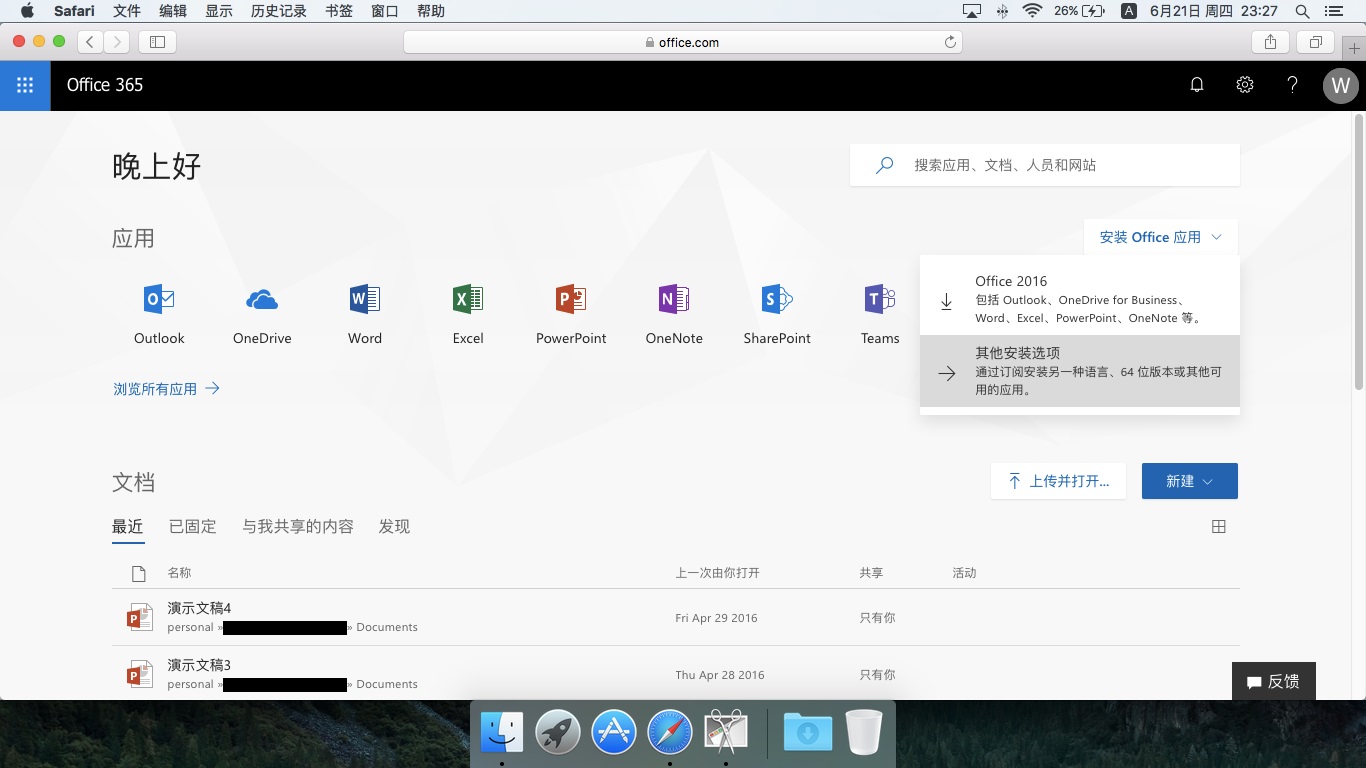The height and width of the screenshot is (768, 1366).
Task: Open the Safari 文件 menu
Action: (x=127, y=11)
